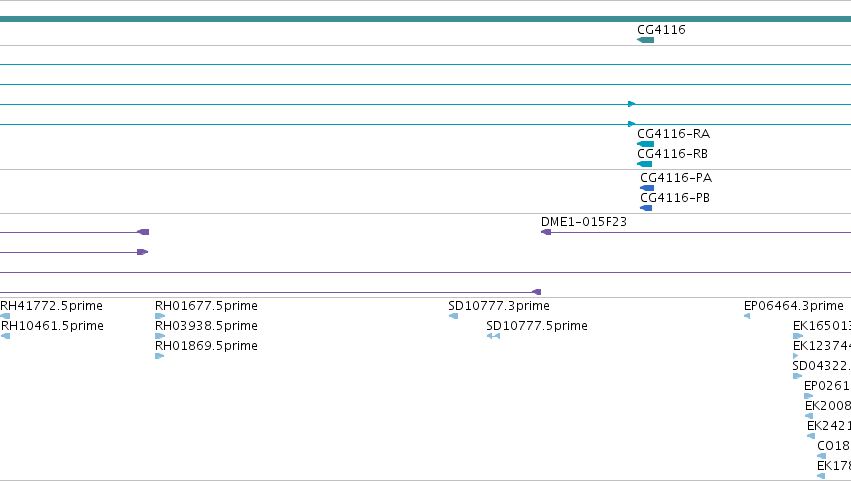Click the RH01677.5prime EST label
This screenshot has height=481, width=851.
pos(206,306)
